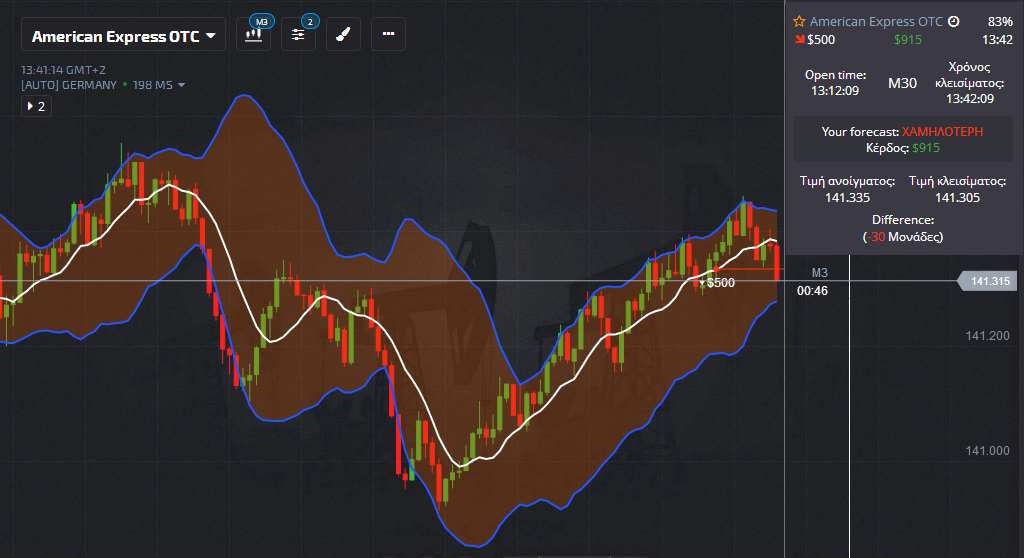
Task: Click the 141.200 price axis label
Action: 987,336
